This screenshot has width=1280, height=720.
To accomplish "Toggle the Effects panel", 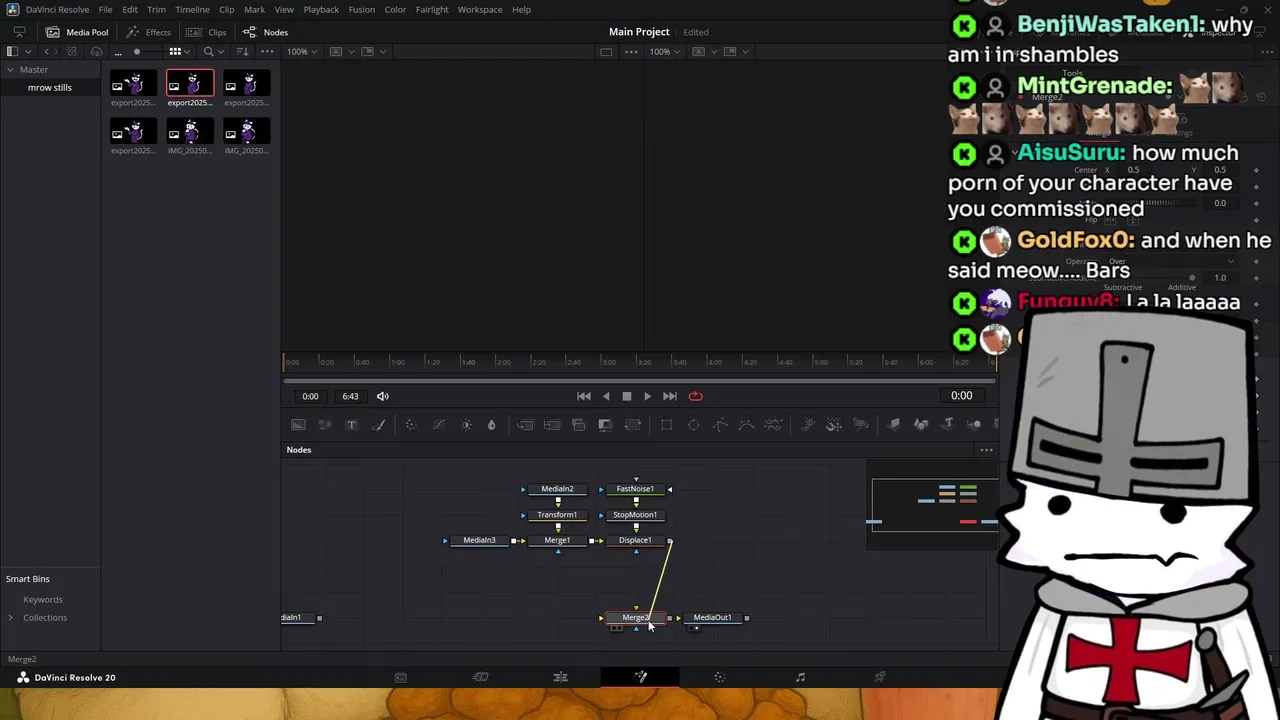I will point(148,32).
